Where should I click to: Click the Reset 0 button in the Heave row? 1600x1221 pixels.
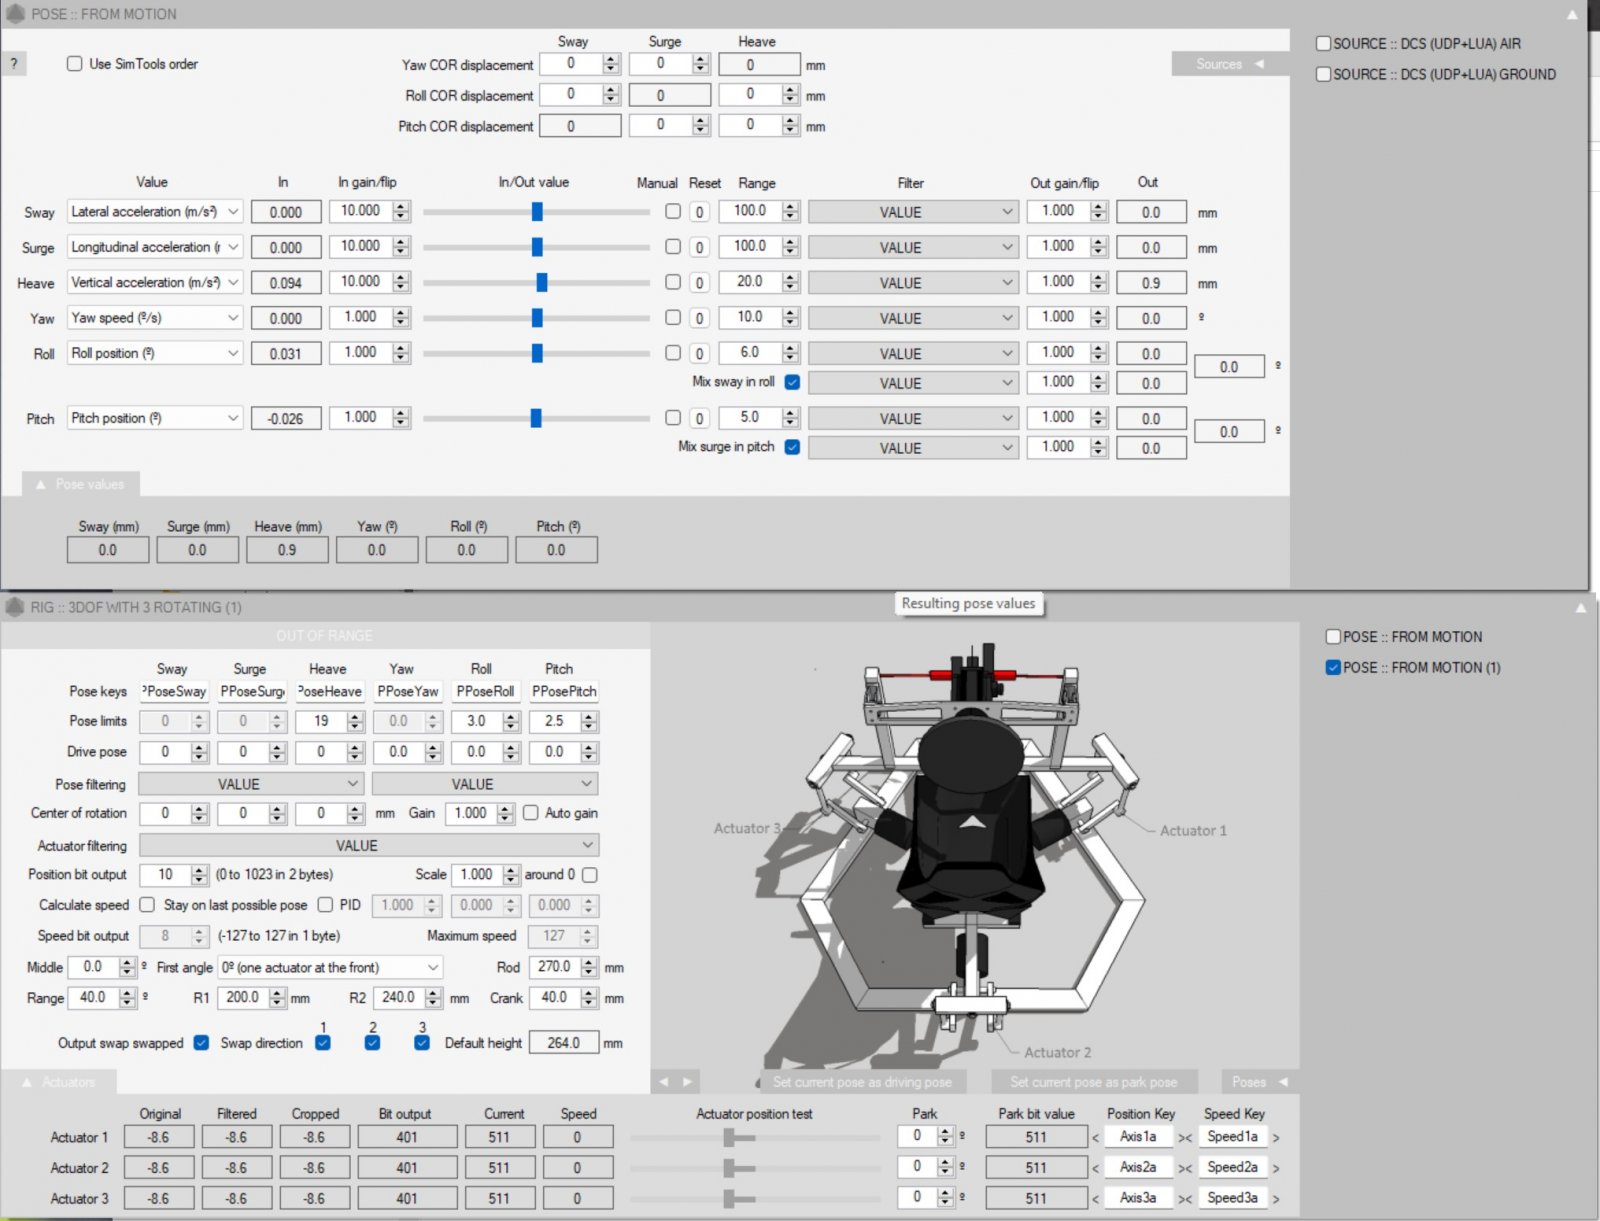pyautogui.click(x=700, y=283)
